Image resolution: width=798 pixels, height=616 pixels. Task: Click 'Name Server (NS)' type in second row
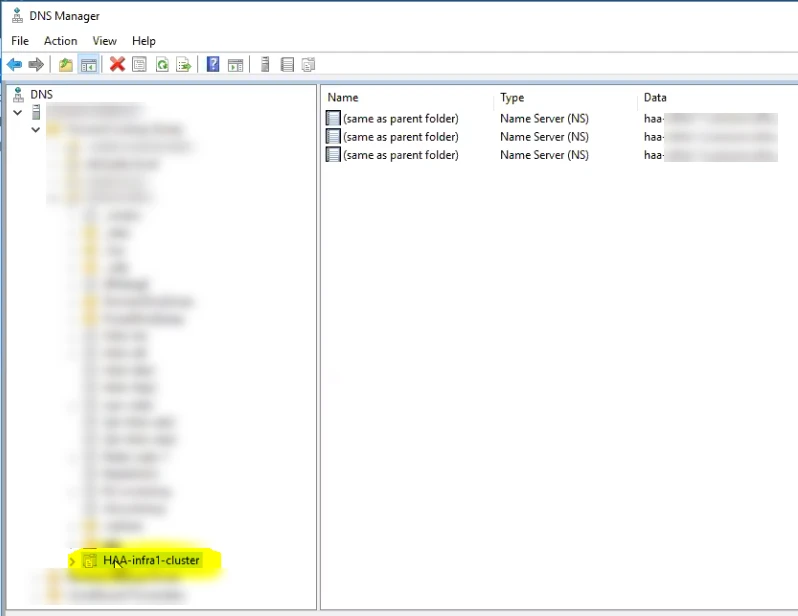pos(545,137)
